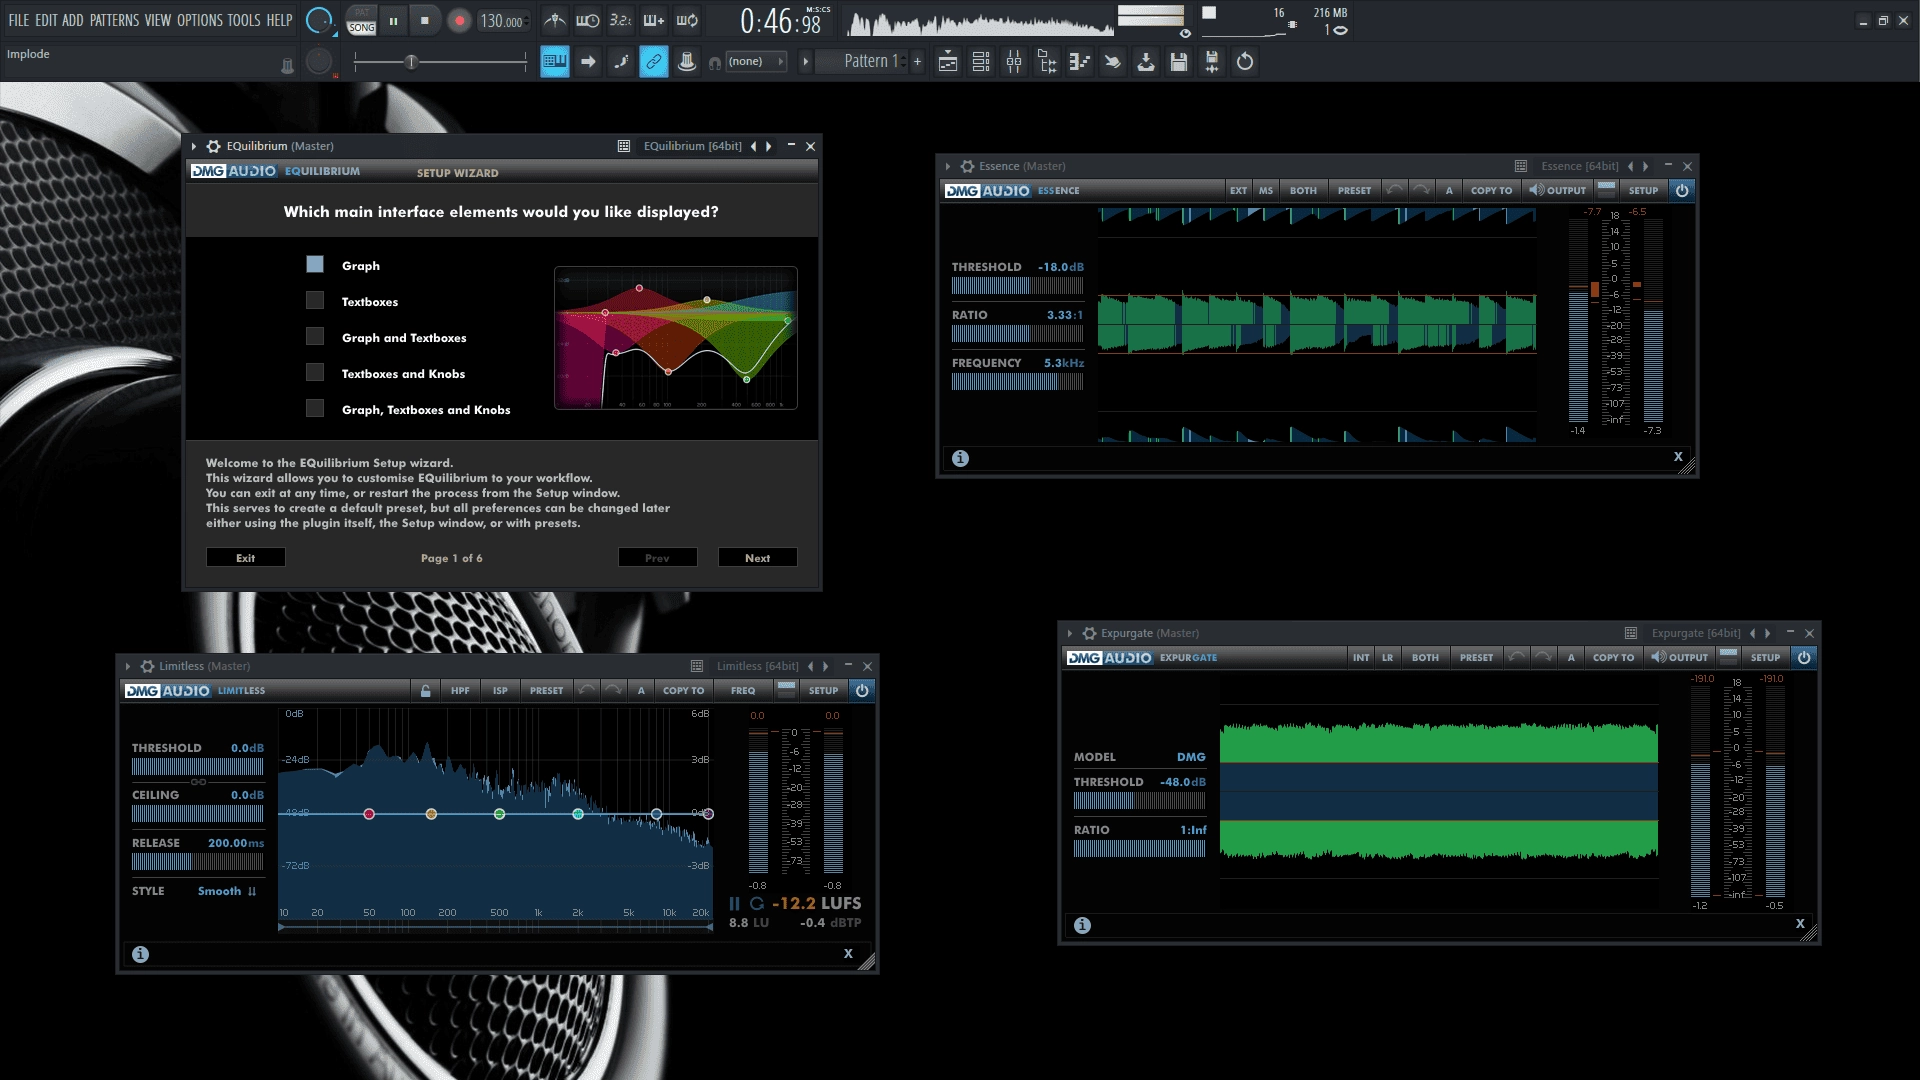This screenshot has height=1080, width=1920.
Task: Open the undo arrow in Limitless header
Action: (x=588, y=690)
